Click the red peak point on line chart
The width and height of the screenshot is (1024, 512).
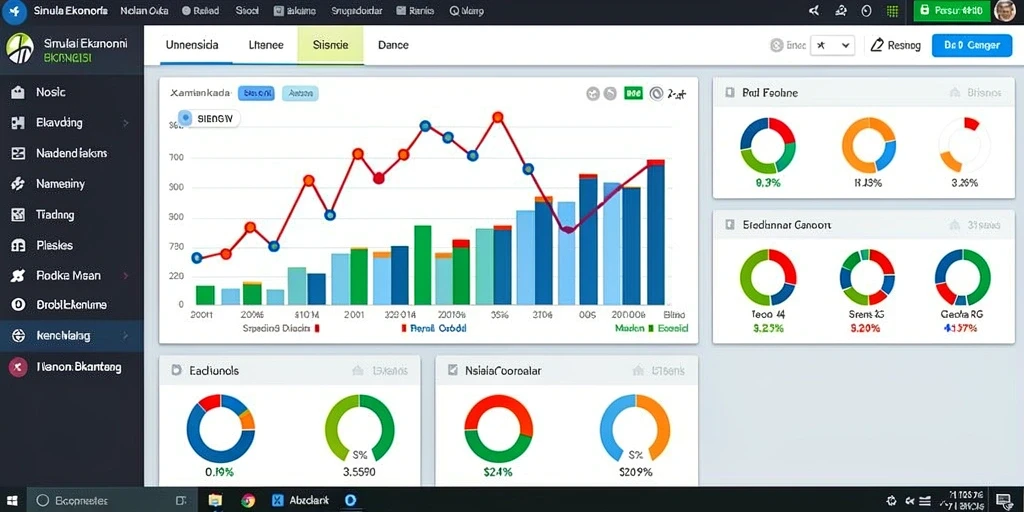[498, 118]
